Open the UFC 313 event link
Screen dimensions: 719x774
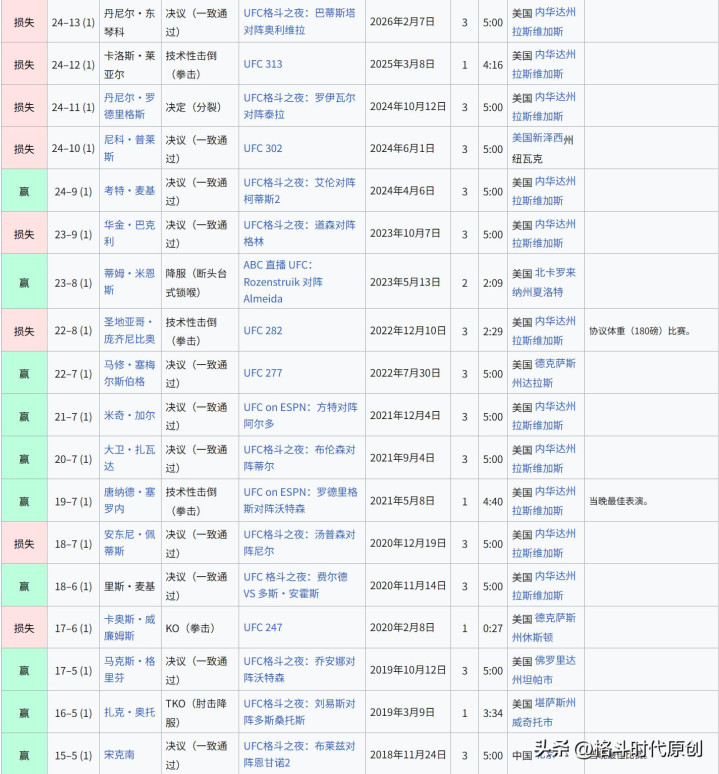pos(263,64)
